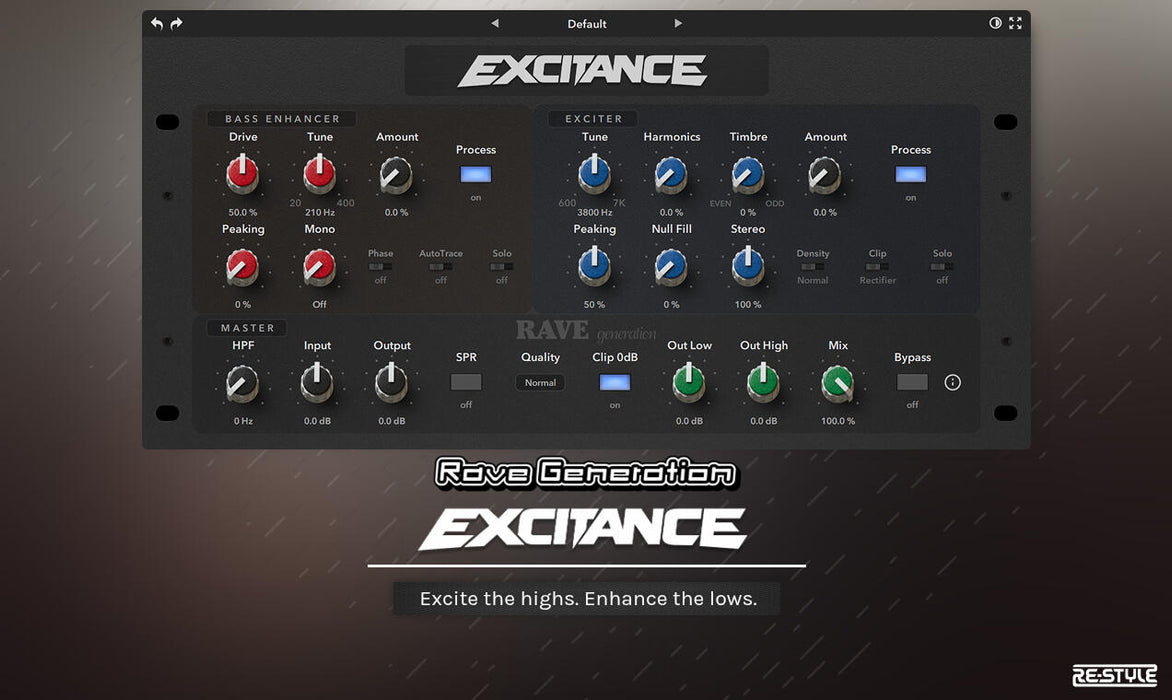1172x700 pixels.
Task: Click the green Out Low knob
Action: pyautogui.click(x=688, y=382)
